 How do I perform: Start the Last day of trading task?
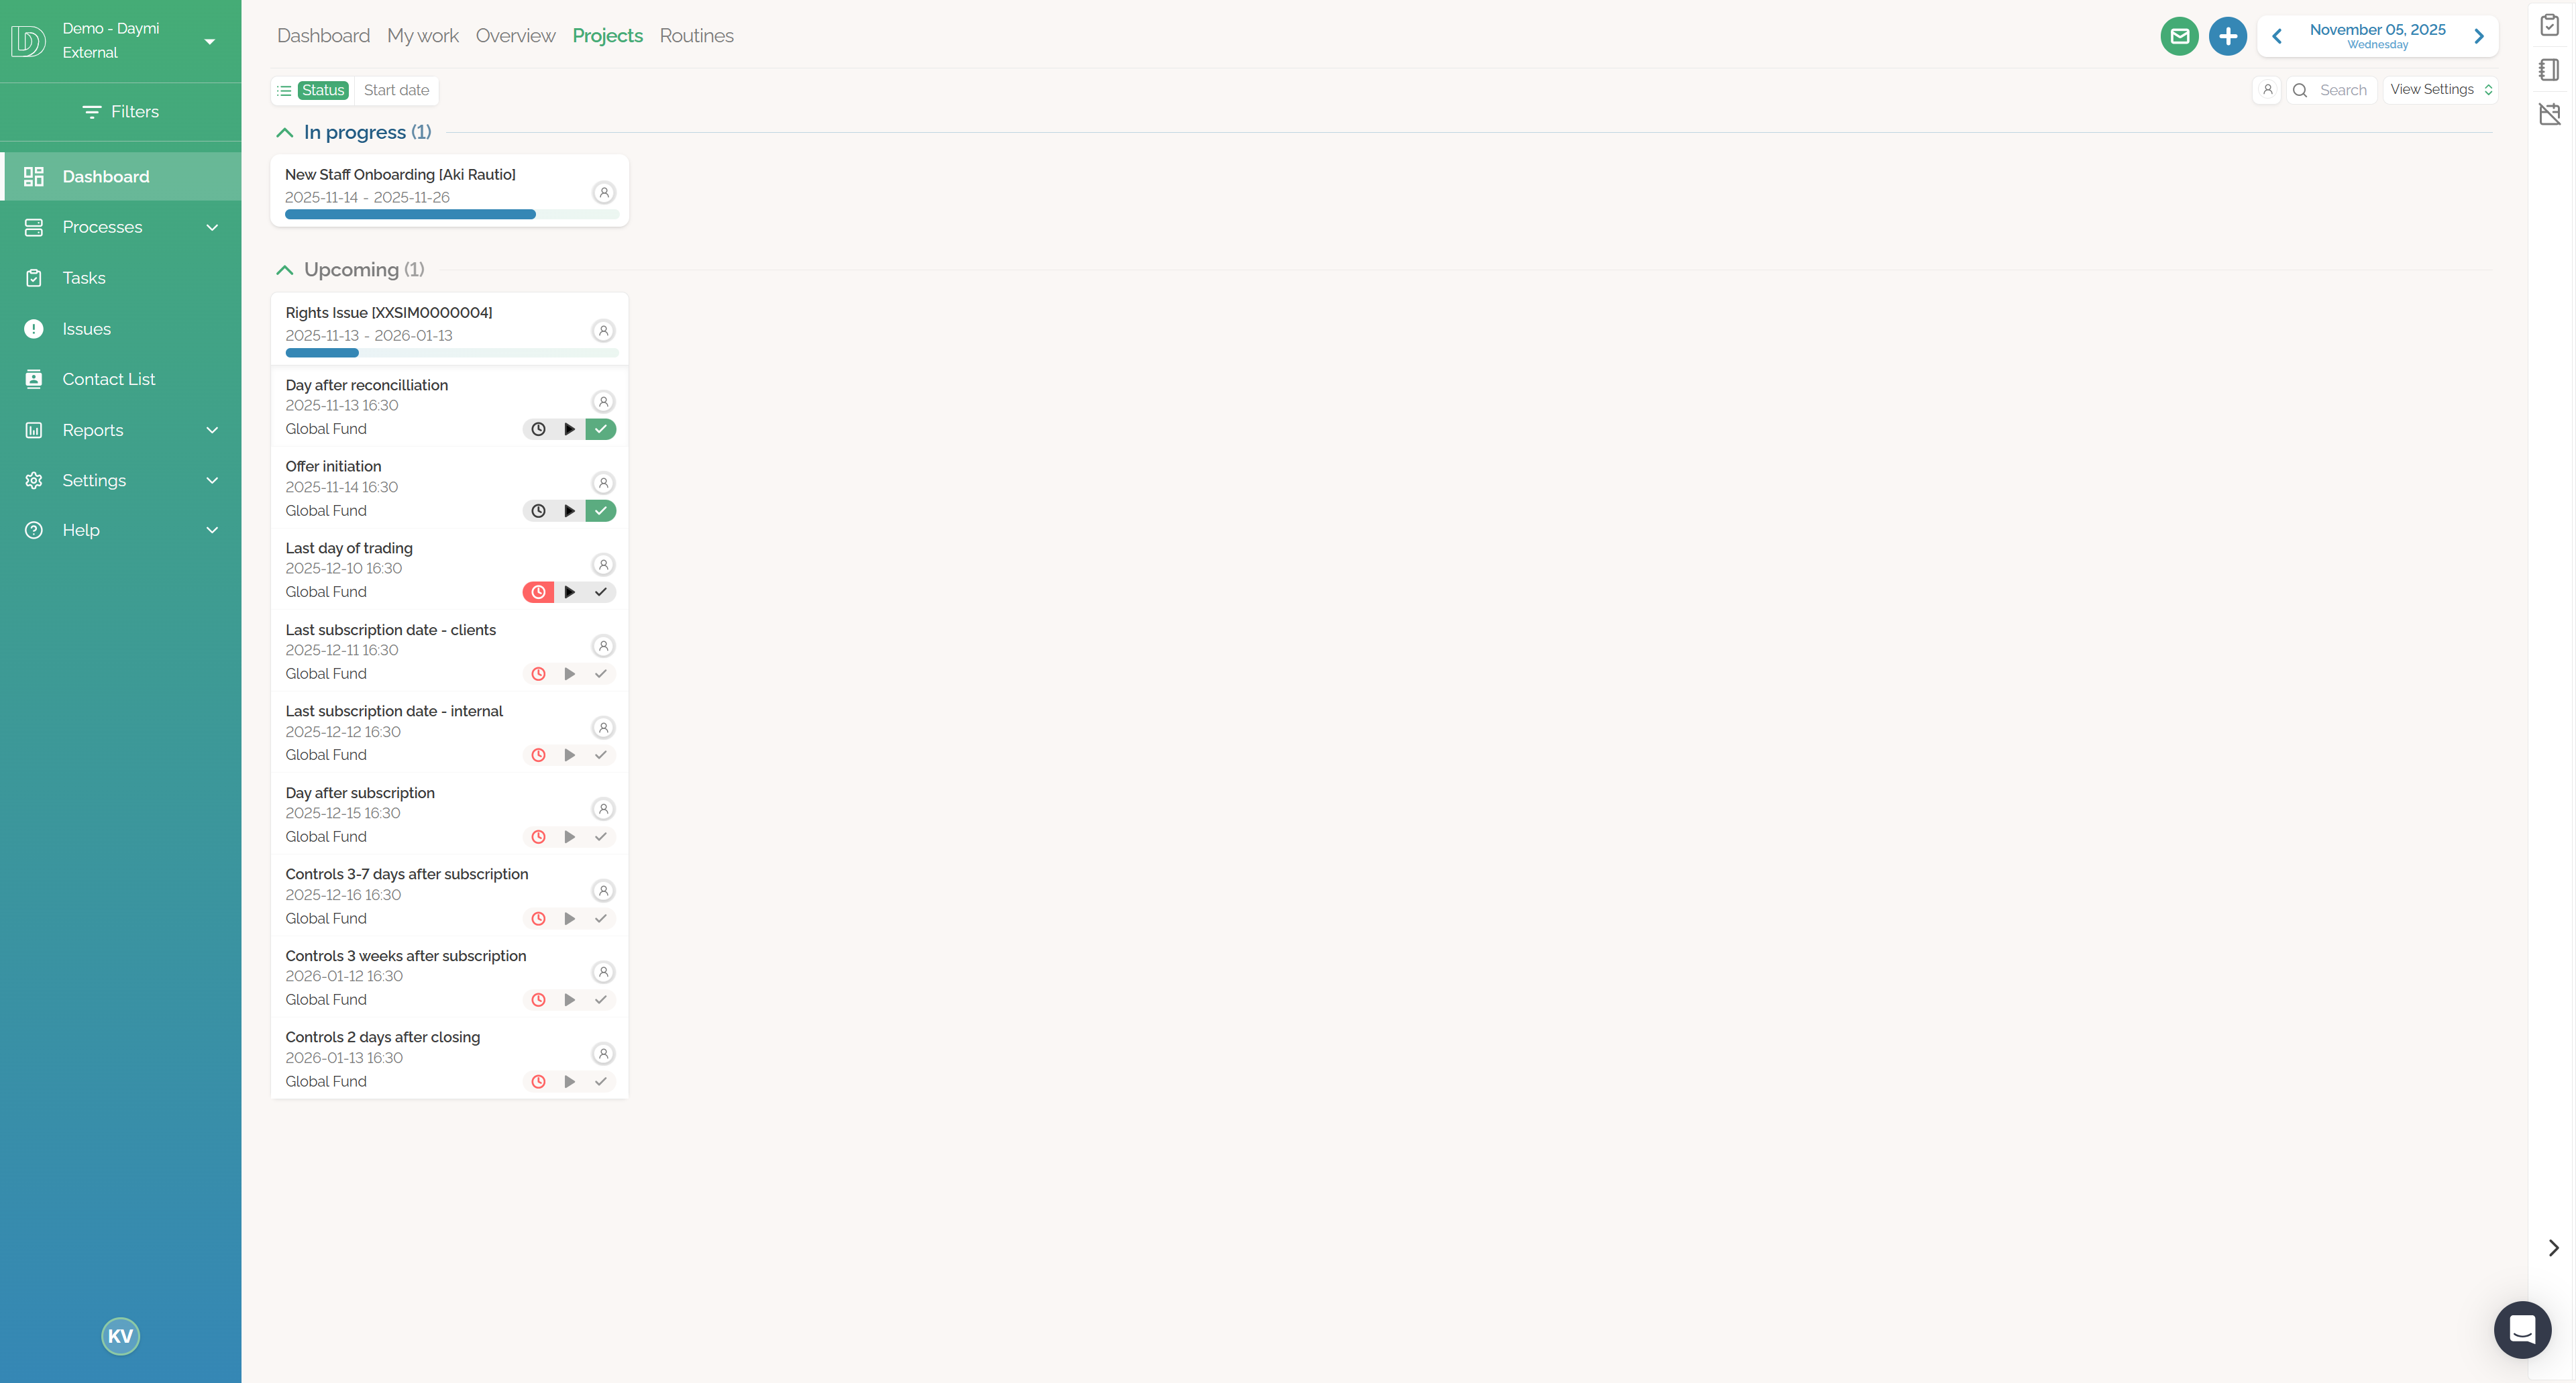569,592
